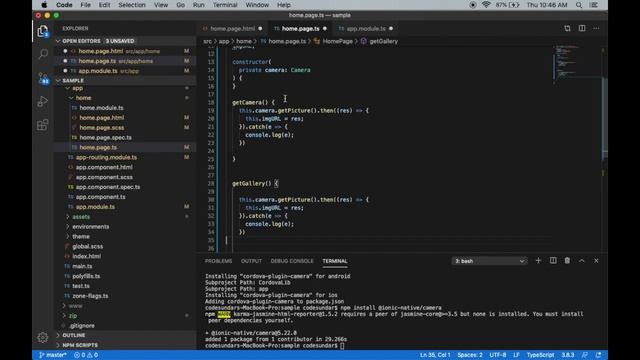Open the Selection menu
This screenshot has height=360, width=640.
(x=132, y=5)
